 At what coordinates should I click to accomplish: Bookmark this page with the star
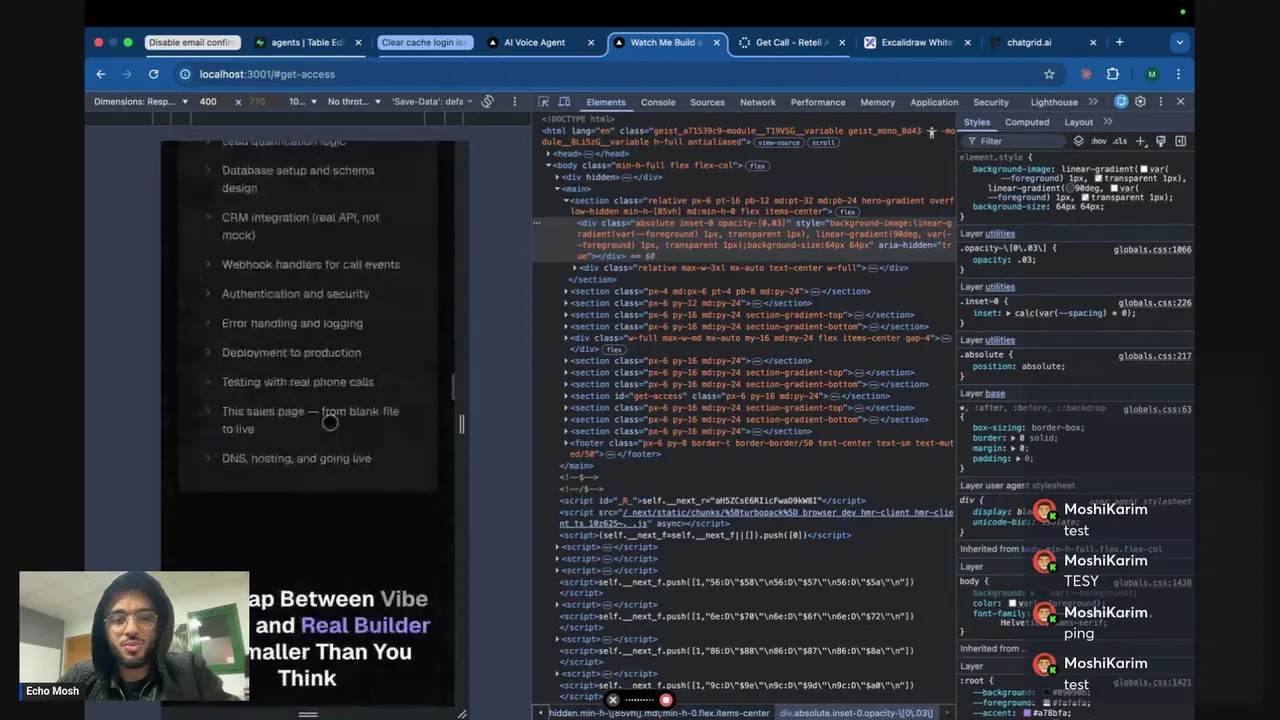tap(1049, 74)
